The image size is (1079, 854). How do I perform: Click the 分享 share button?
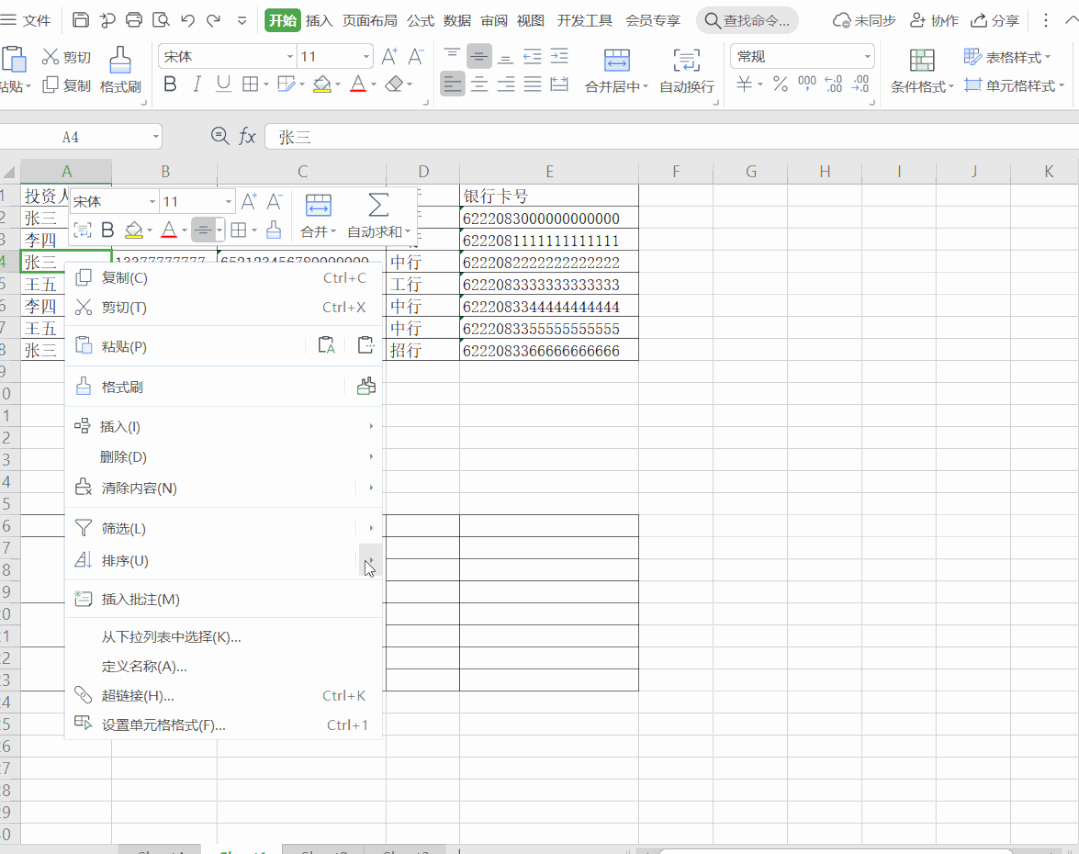click(994, 21)
